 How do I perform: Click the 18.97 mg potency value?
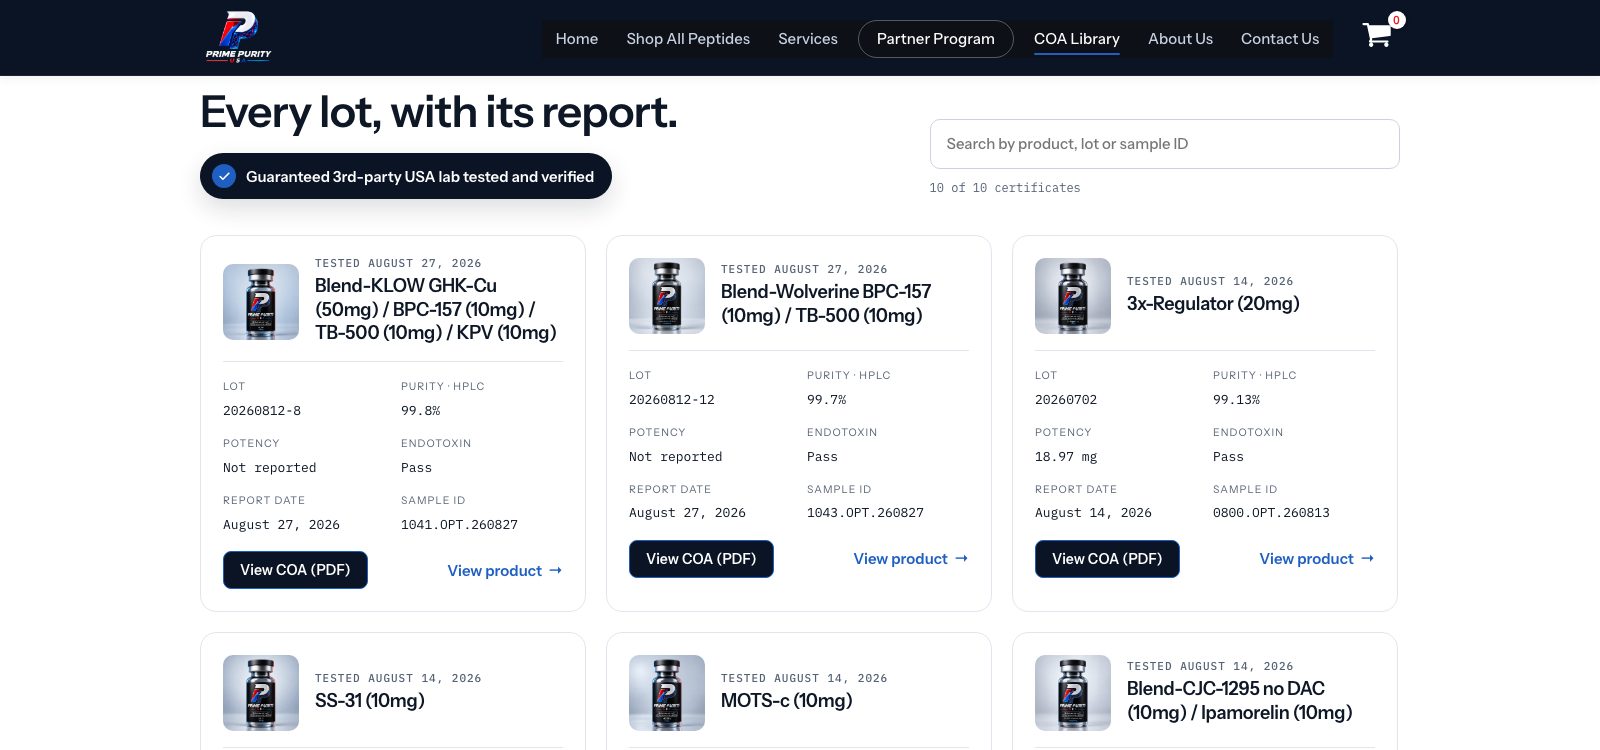1066,457
